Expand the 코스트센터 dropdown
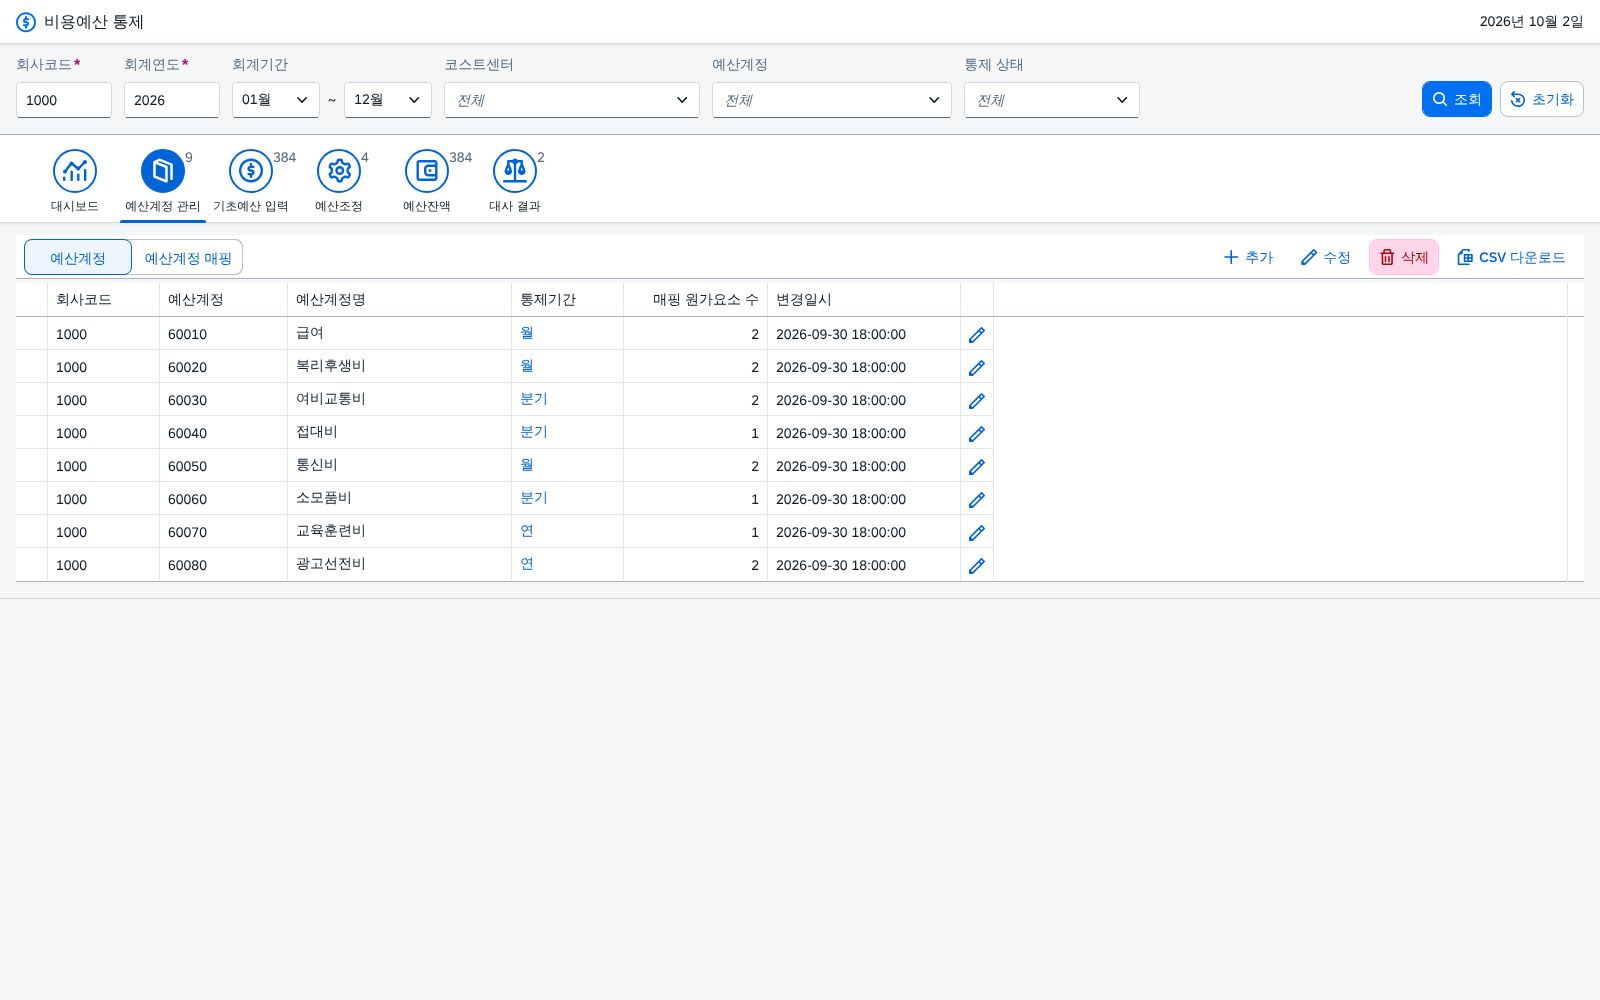The image size is (1600, 1000). [572, 100]
